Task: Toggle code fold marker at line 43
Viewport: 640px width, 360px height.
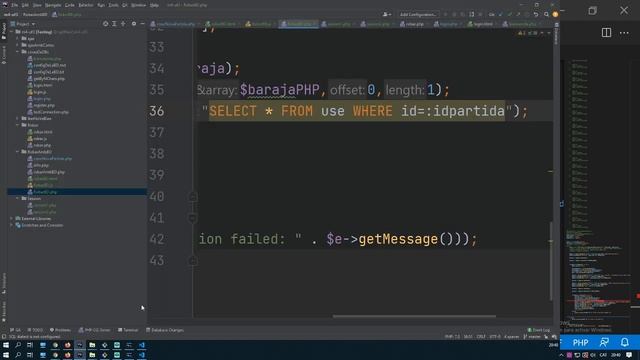Action: [x=193, y=261]
